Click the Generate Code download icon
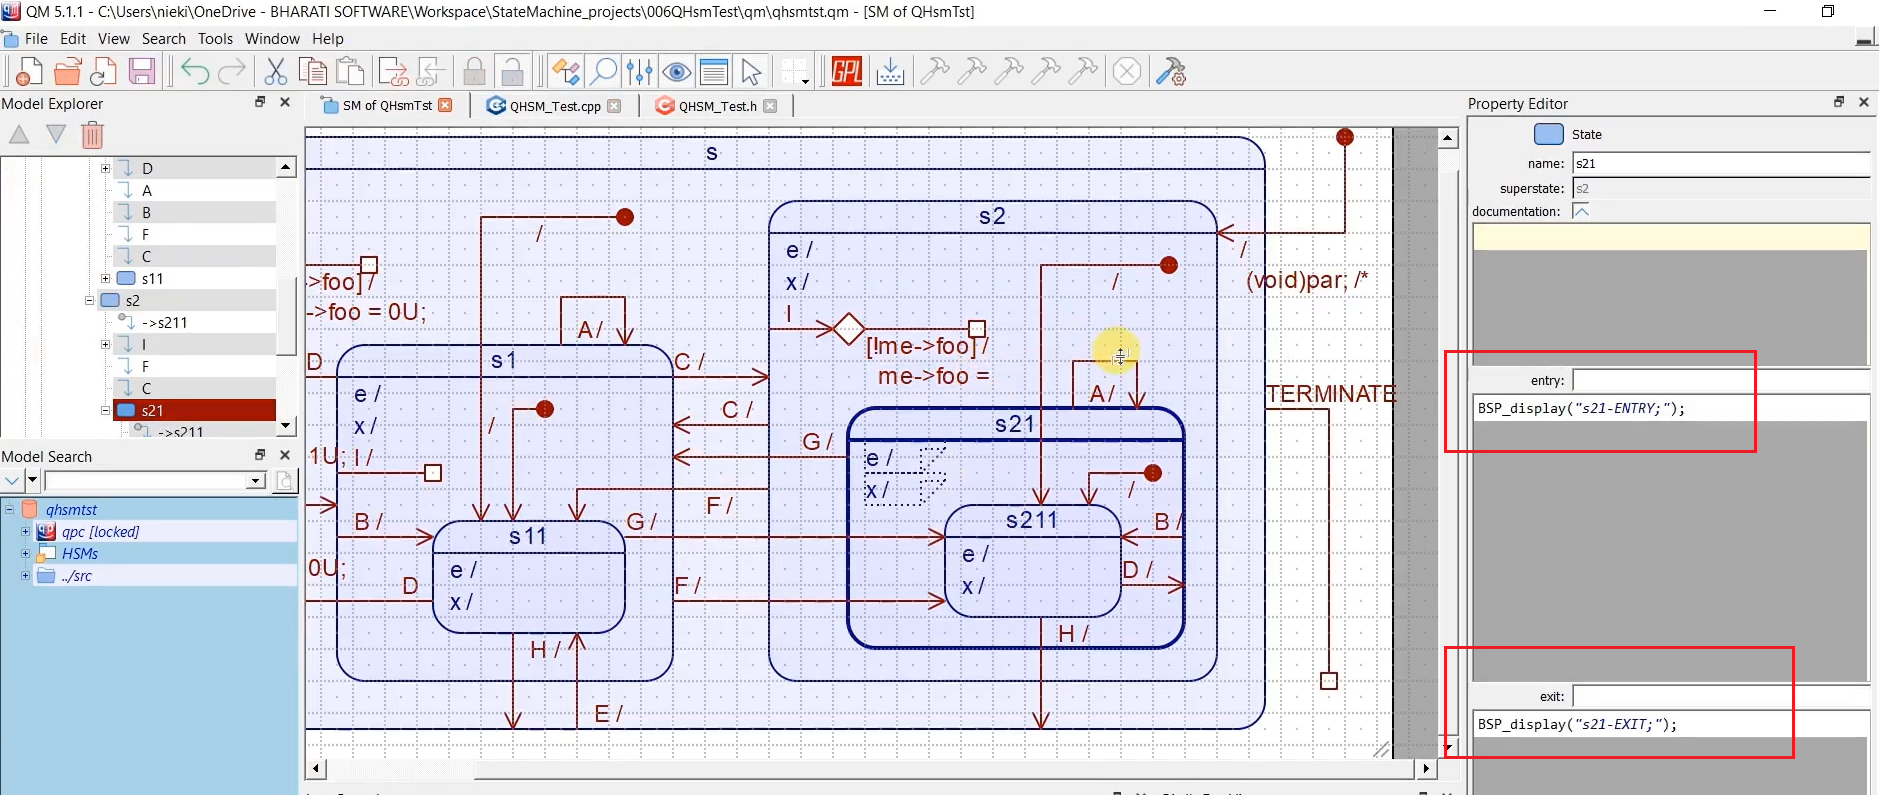1879x795 pixels. point(890,72)
